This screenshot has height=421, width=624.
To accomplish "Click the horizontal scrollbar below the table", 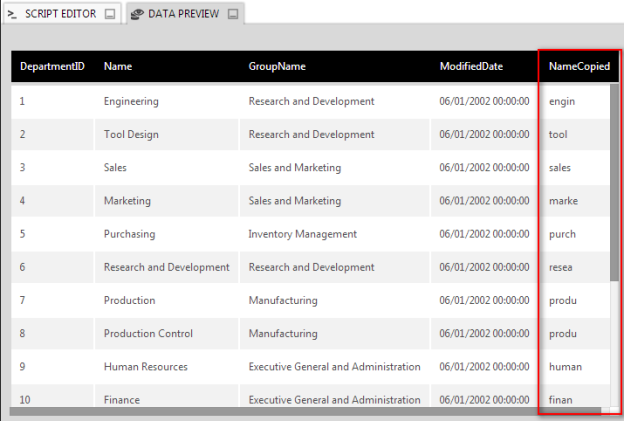I will coord(300,410).
